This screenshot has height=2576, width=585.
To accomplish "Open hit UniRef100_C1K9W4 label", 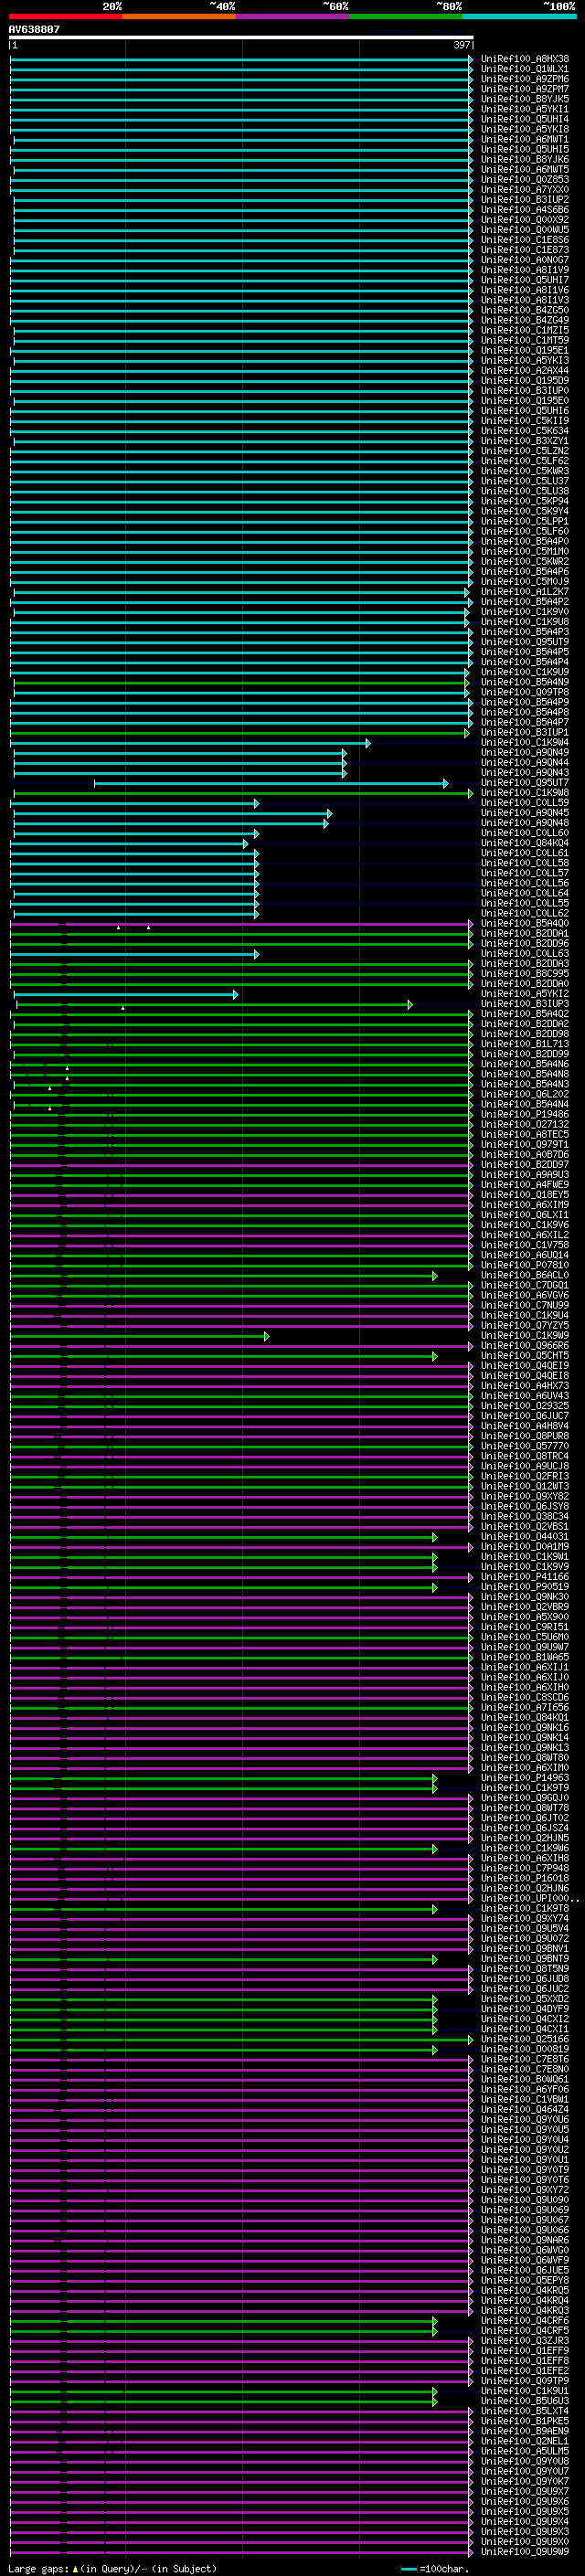I will (525, 743).
